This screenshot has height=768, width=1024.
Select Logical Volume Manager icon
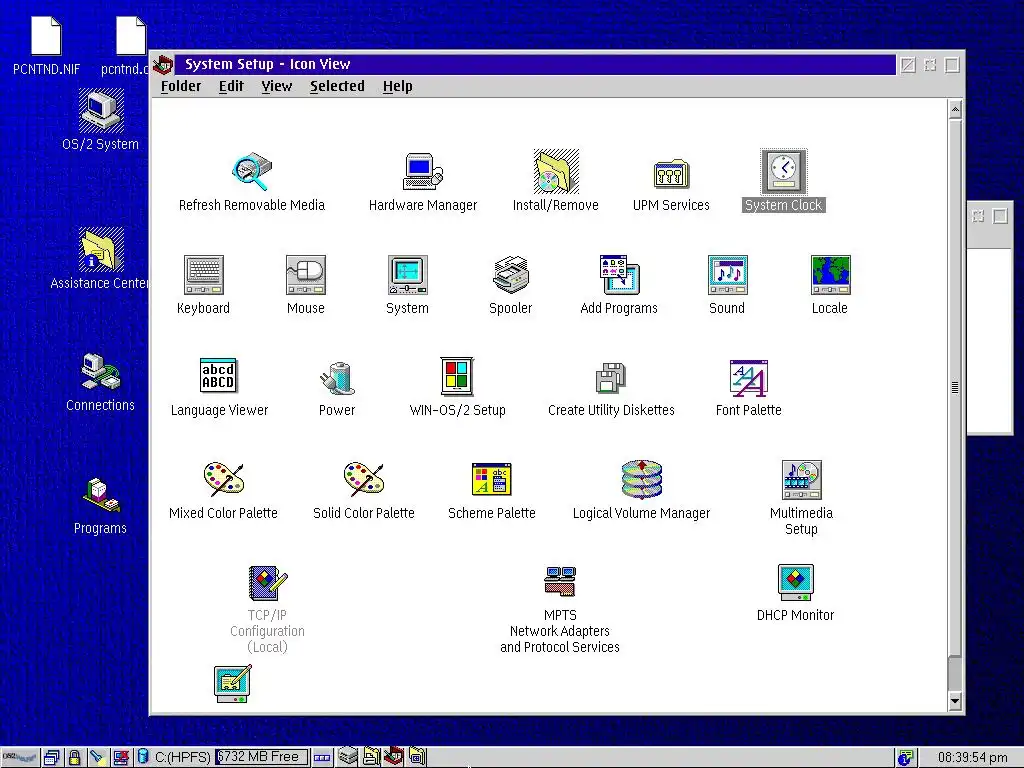click(x=641, y=479)
